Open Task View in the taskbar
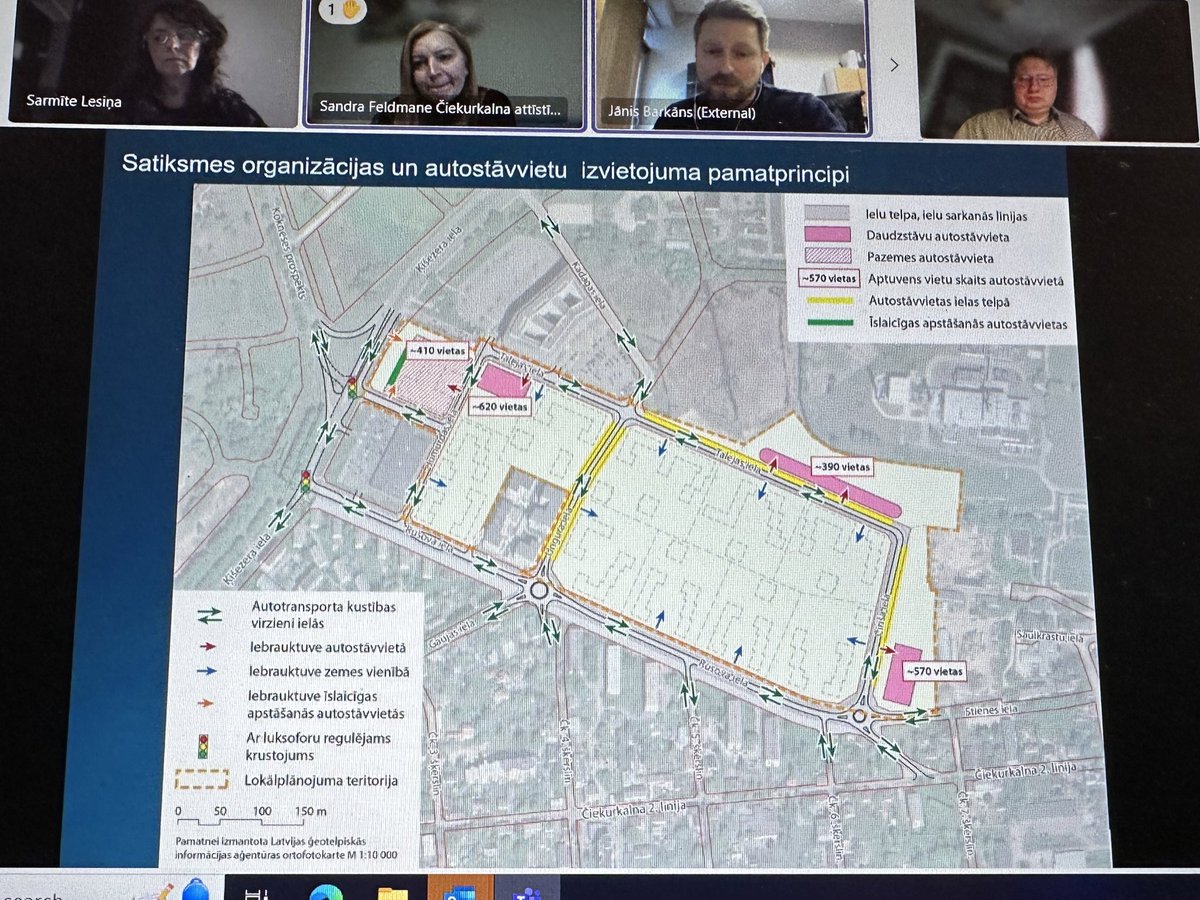This screenshot has height=900, width=1200. [x=256, y=892]
